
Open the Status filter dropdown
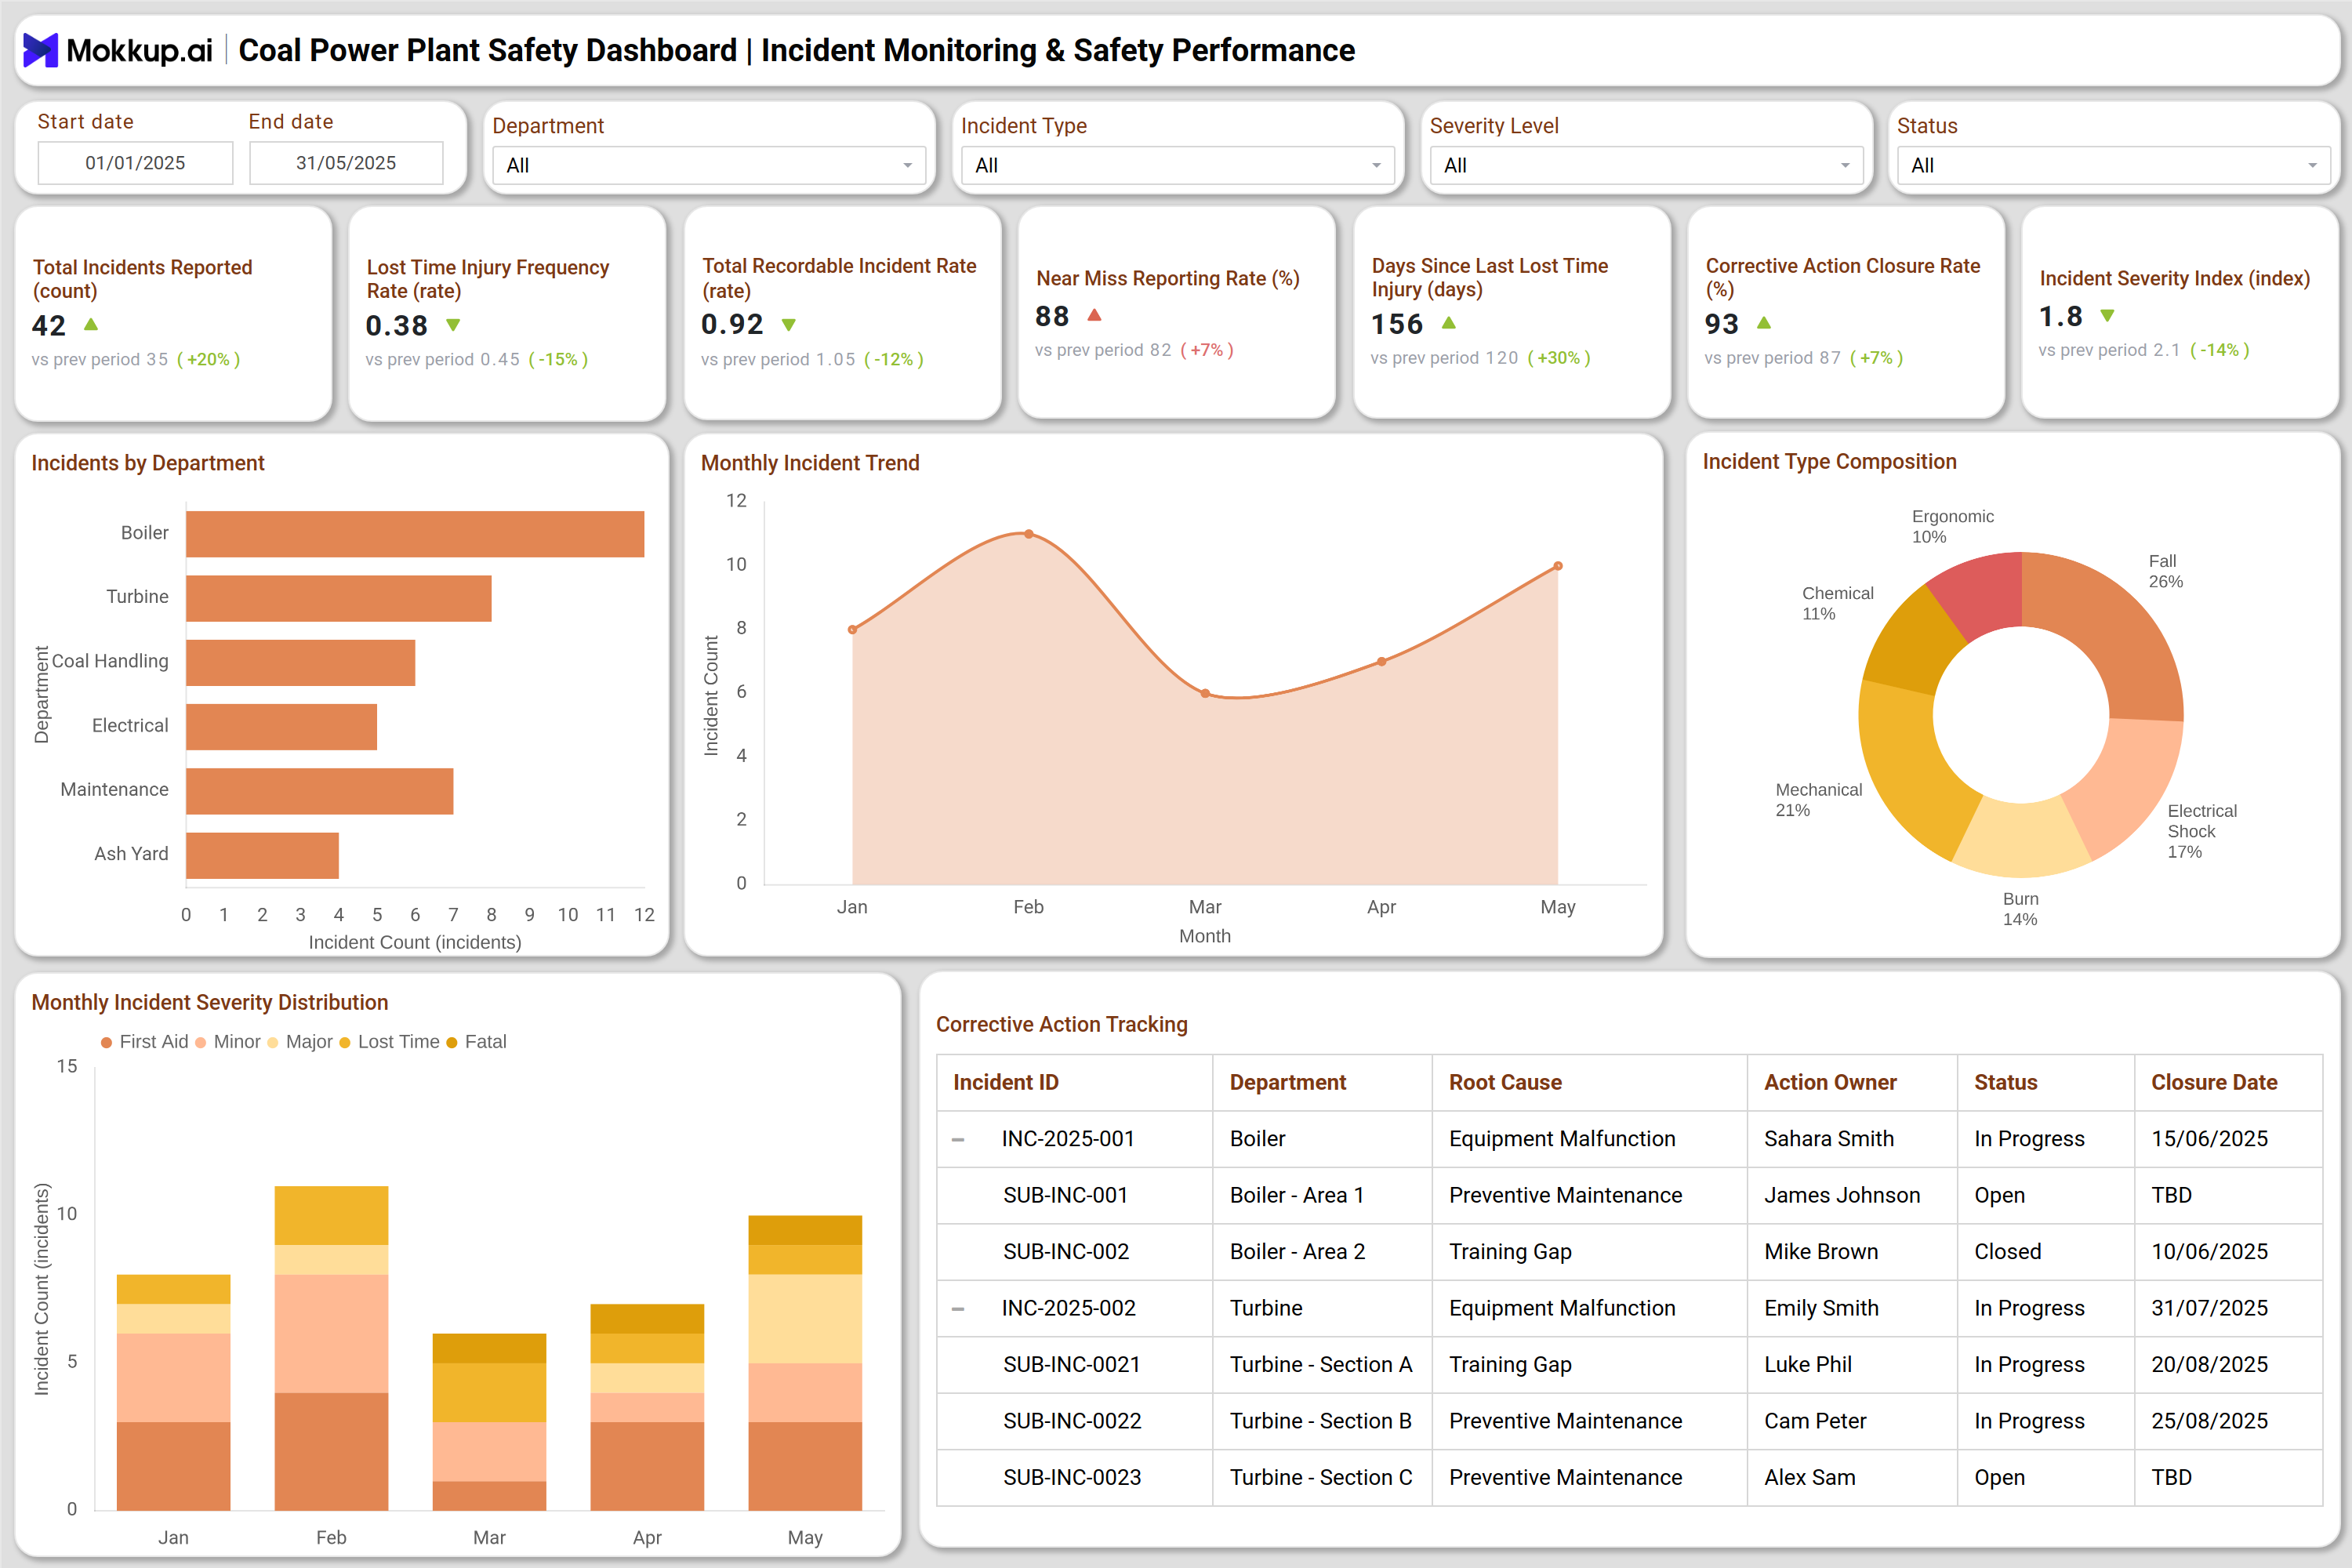(2114, 165)
